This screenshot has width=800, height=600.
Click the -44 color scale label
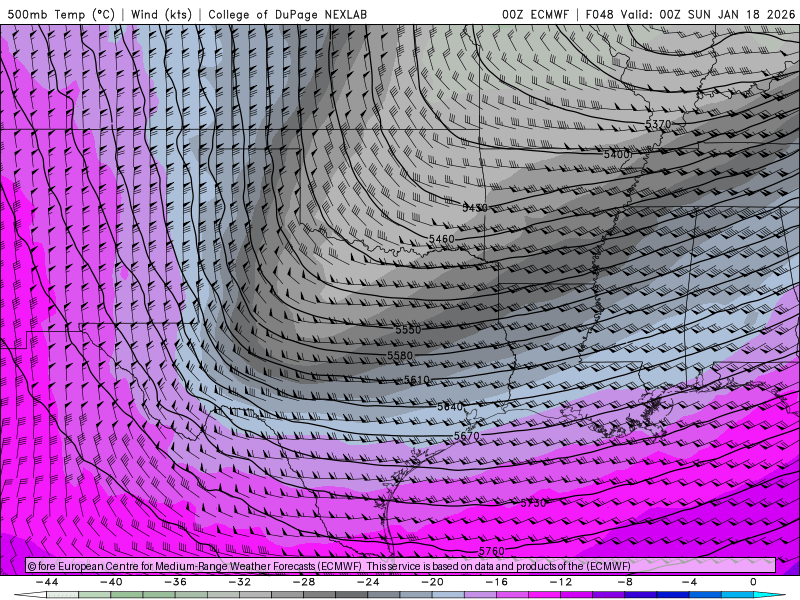[47, 582]
